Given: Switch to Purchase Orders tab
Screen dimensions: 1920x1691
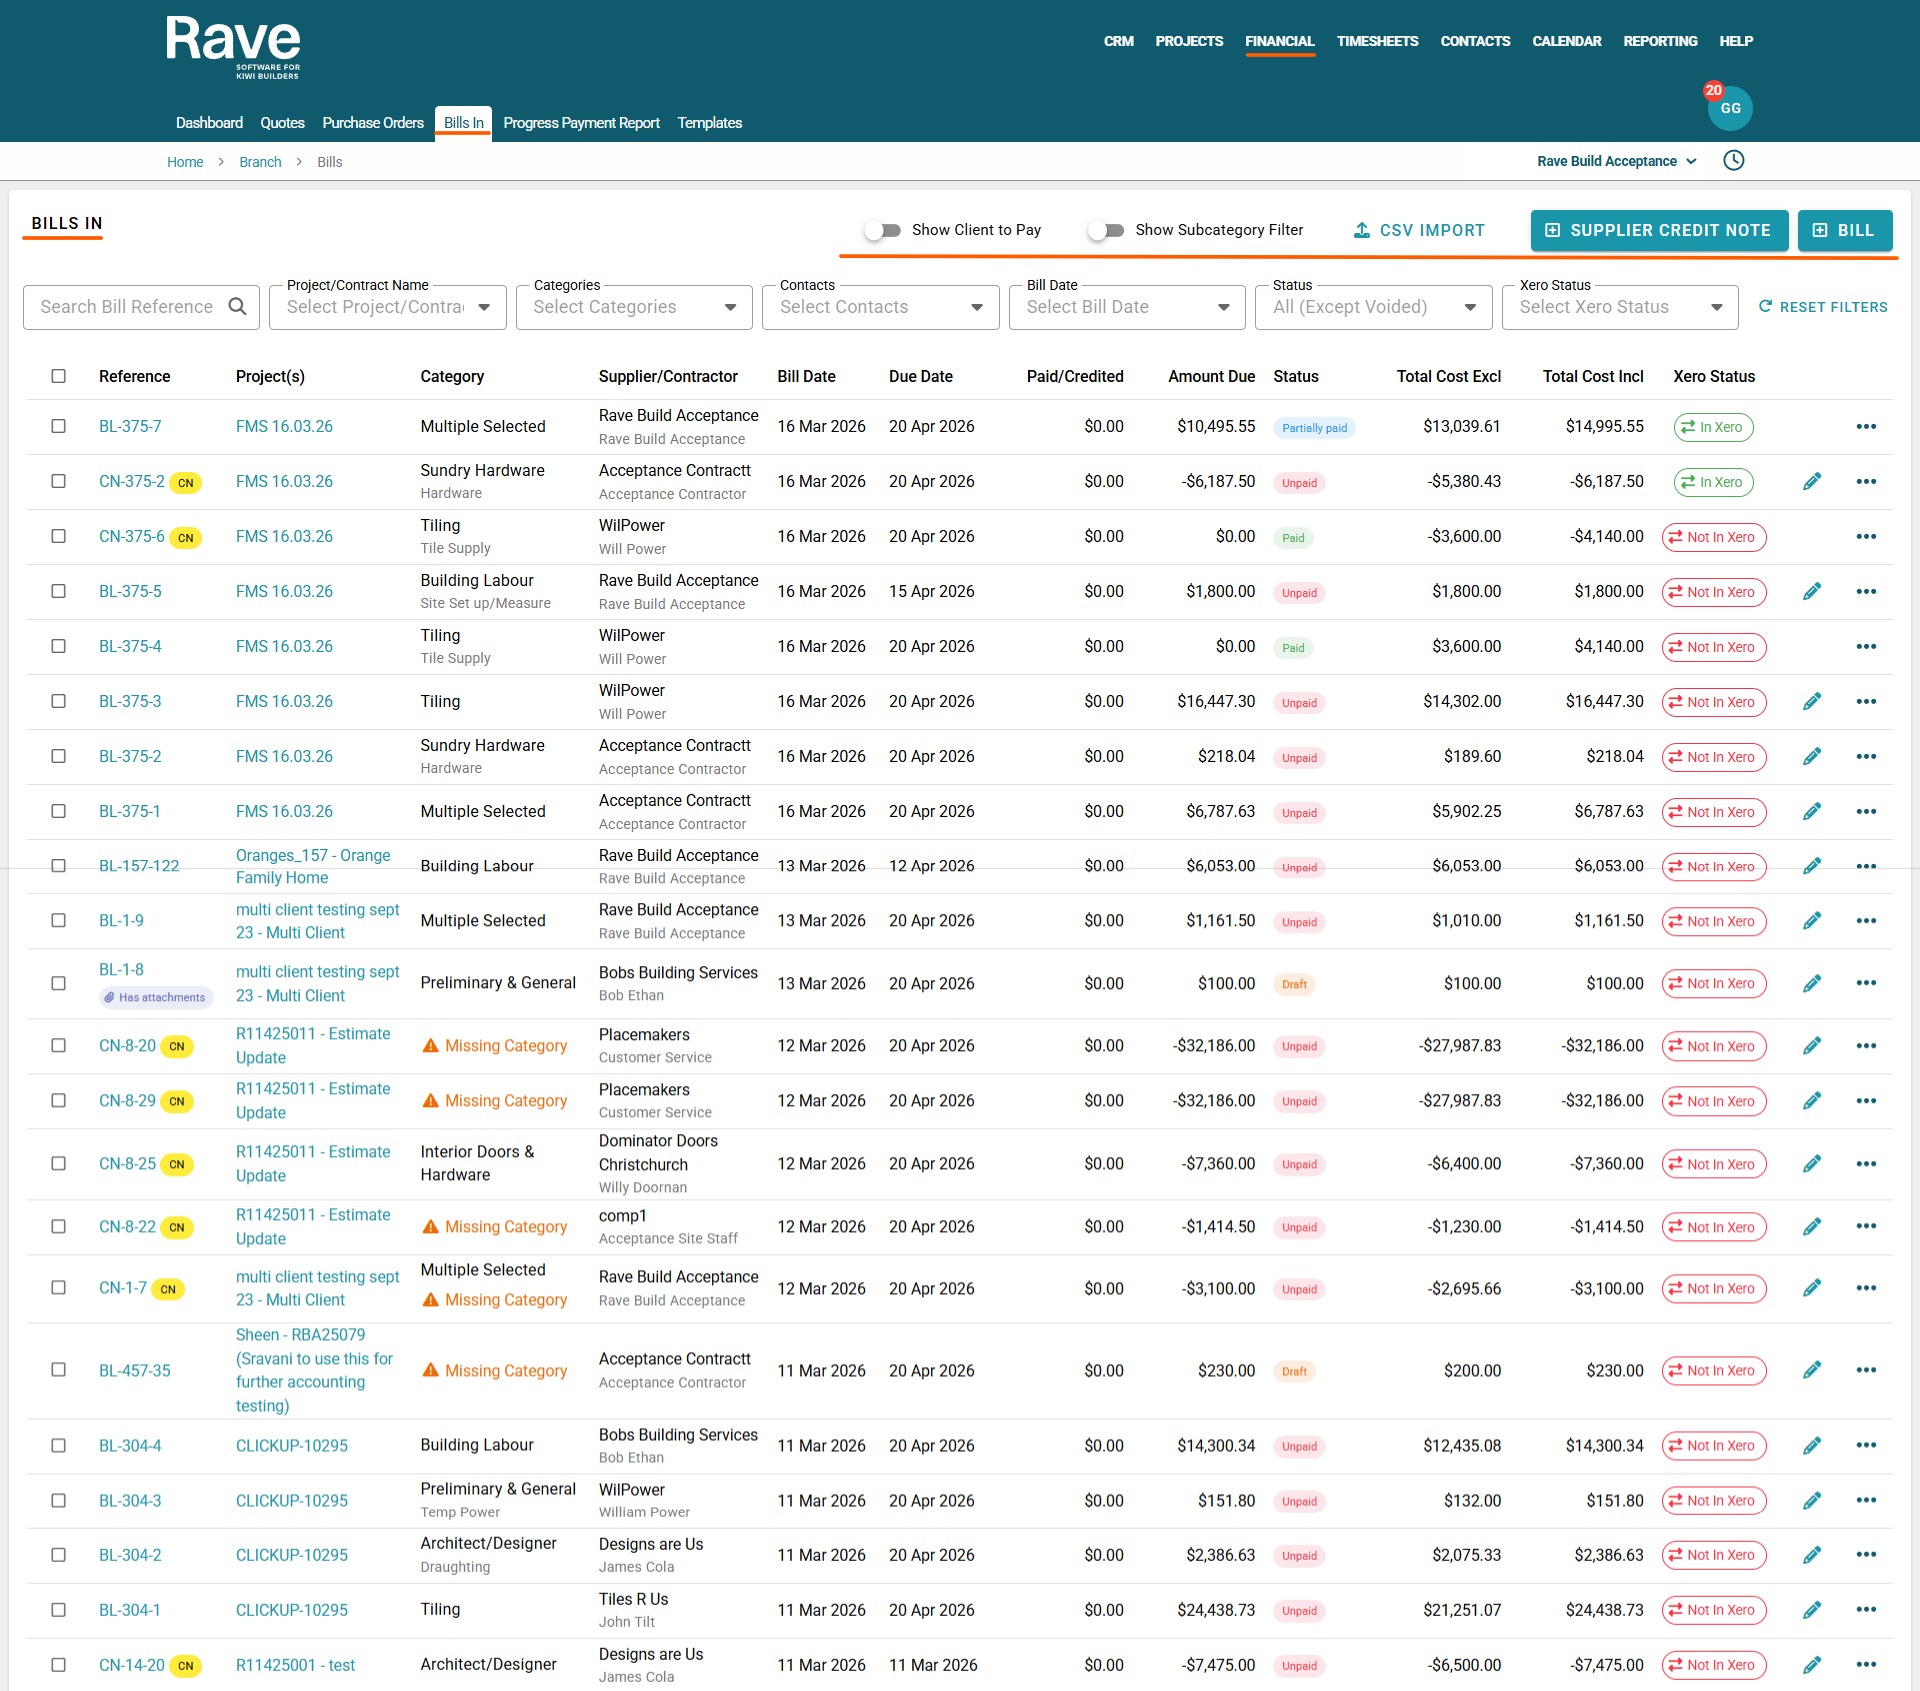Looking at the screenshot, I should point(372,123).
